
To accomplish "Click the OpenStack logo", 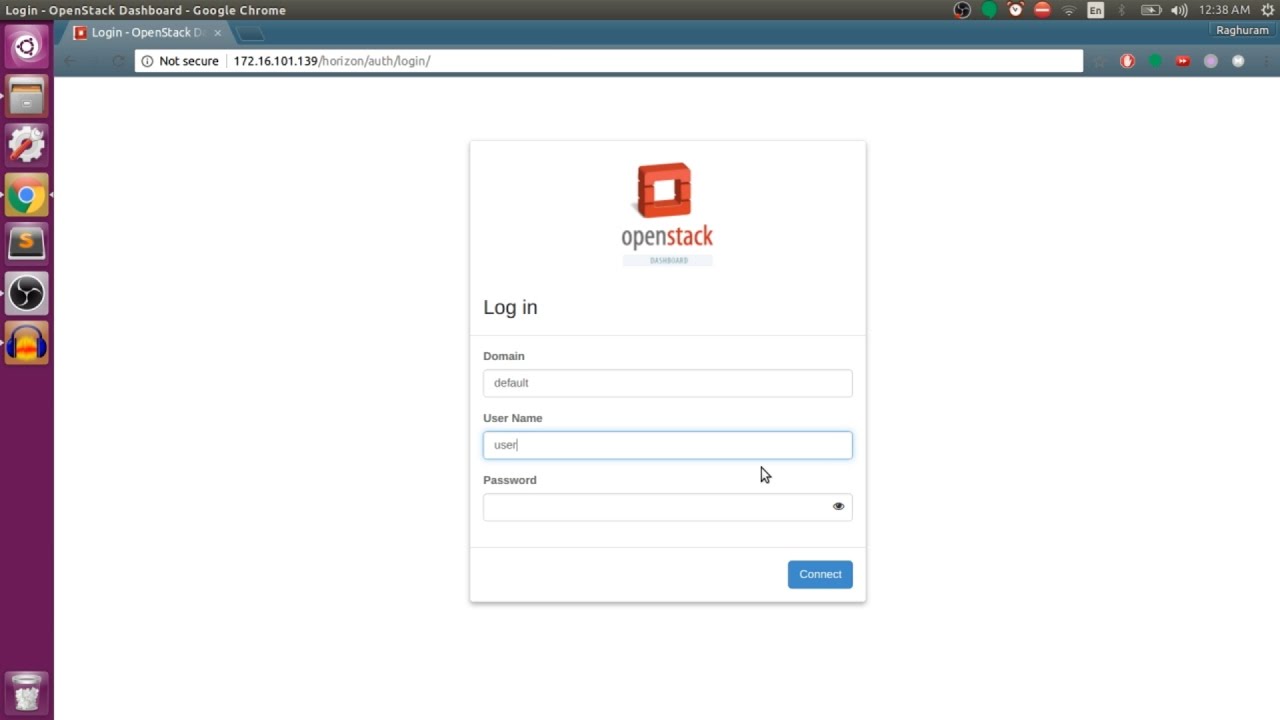I will [667, 213].
